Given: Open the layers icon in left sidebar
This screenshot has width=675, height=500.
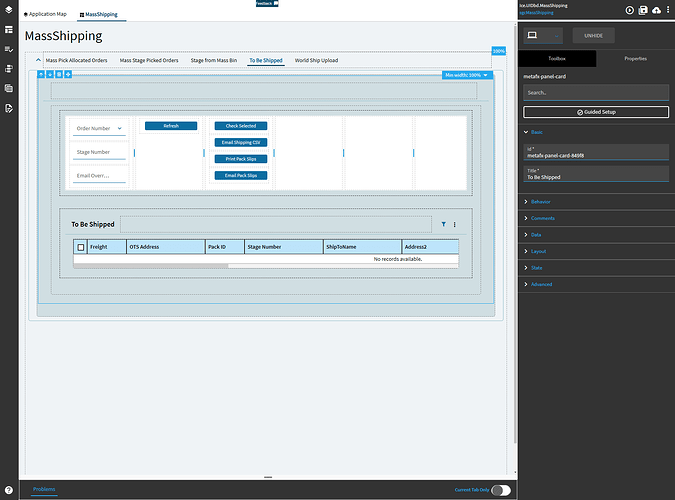Looking at the screenshot, I should tap(9, 9).
